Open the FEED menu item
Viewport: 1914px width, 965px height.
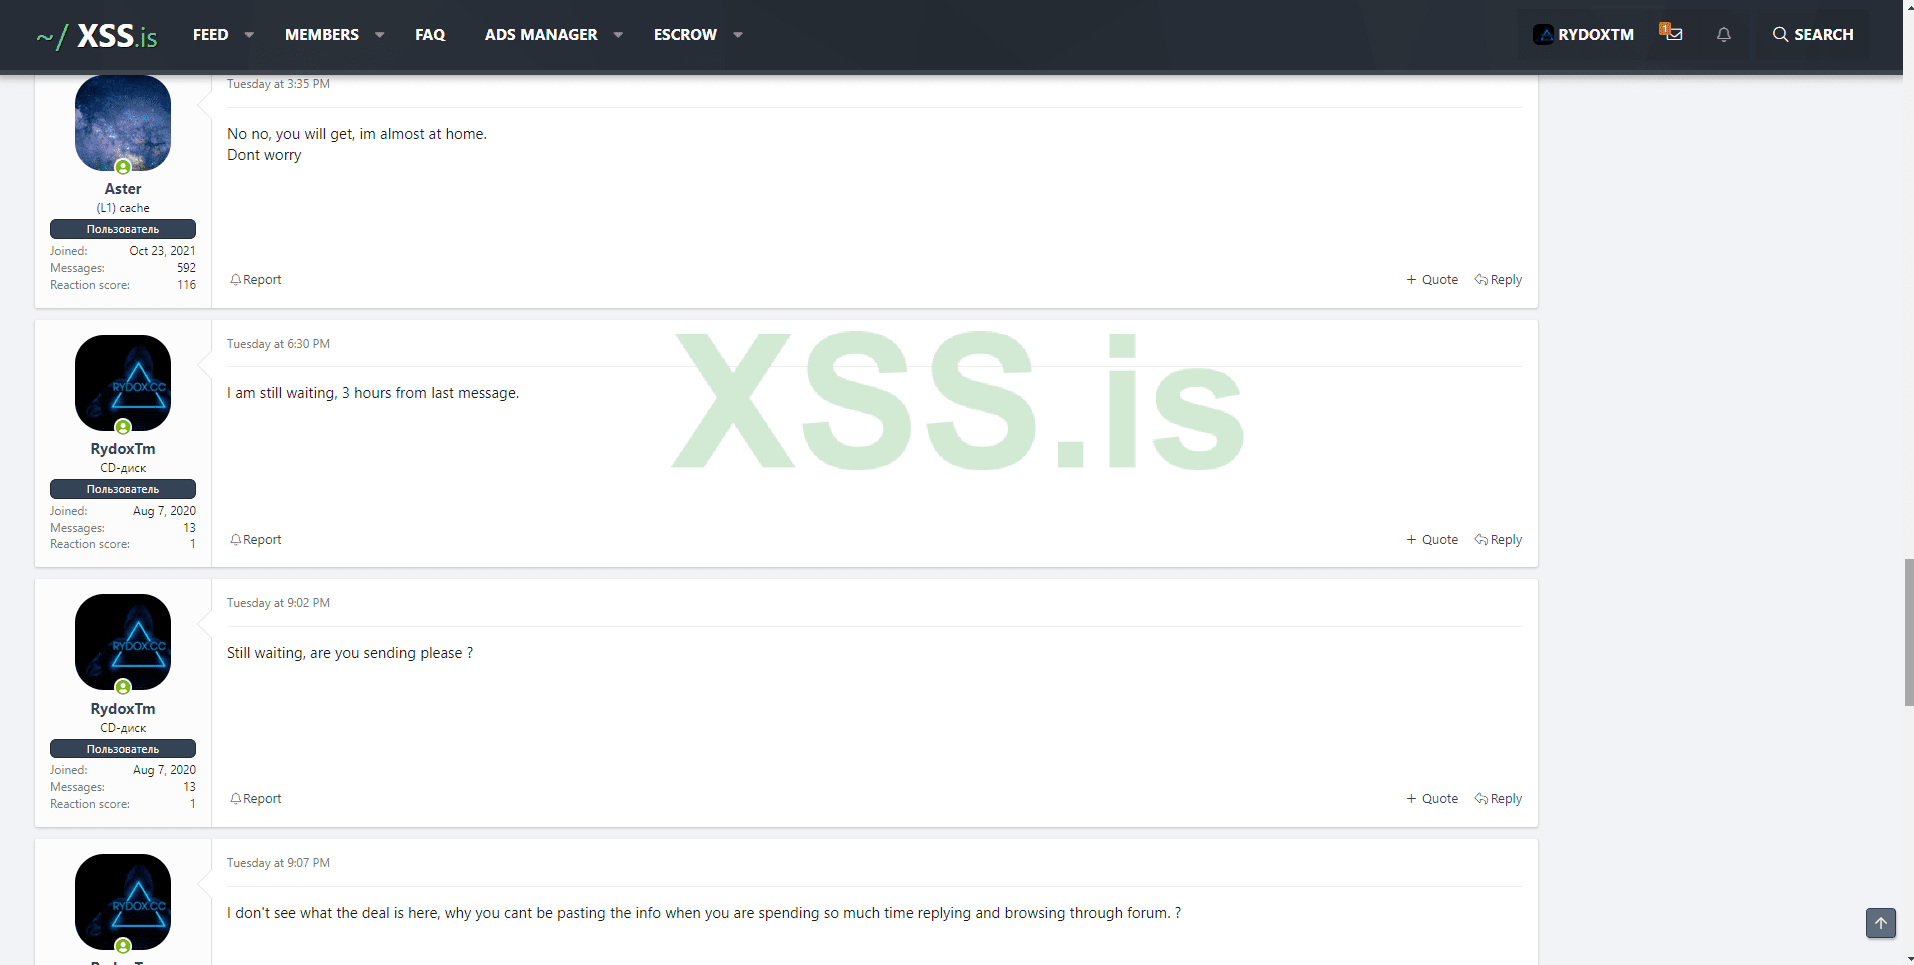(210, 35)
